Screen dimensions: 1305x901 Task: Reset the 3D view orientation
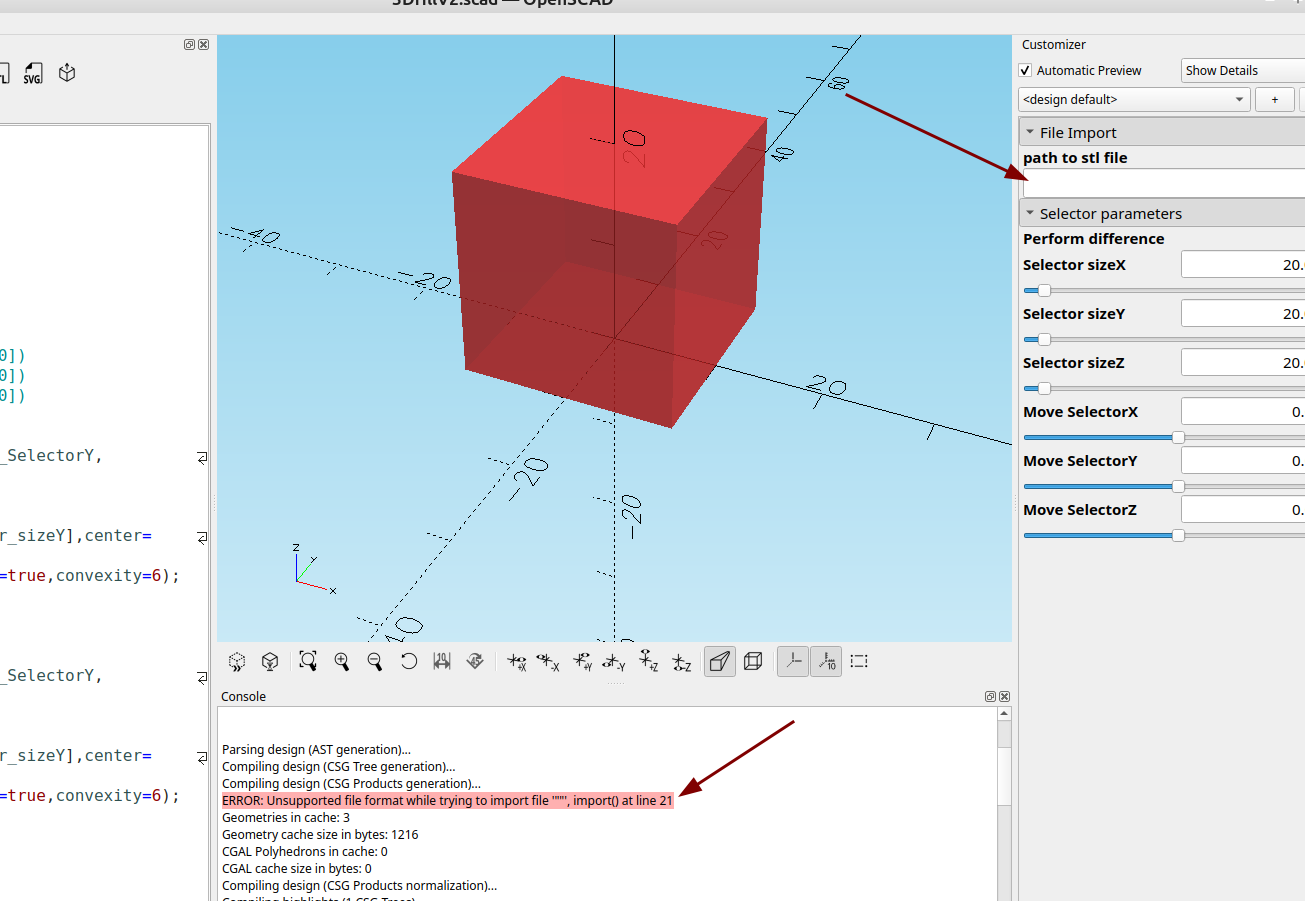click(409, 661)
